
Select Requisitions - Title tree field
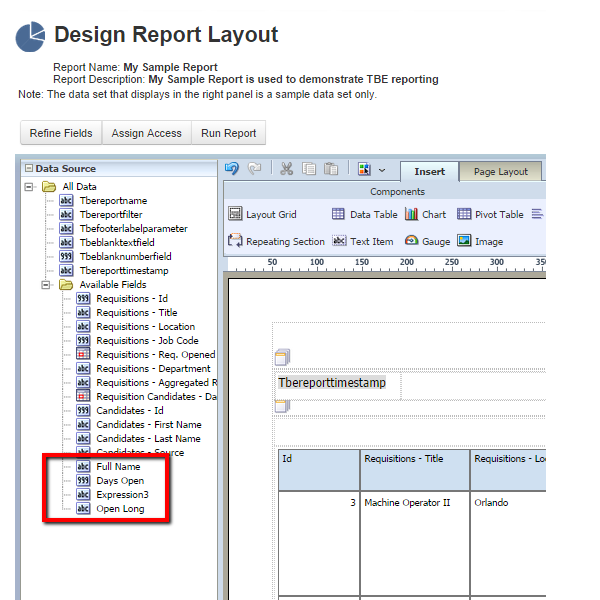click(127, 313)
